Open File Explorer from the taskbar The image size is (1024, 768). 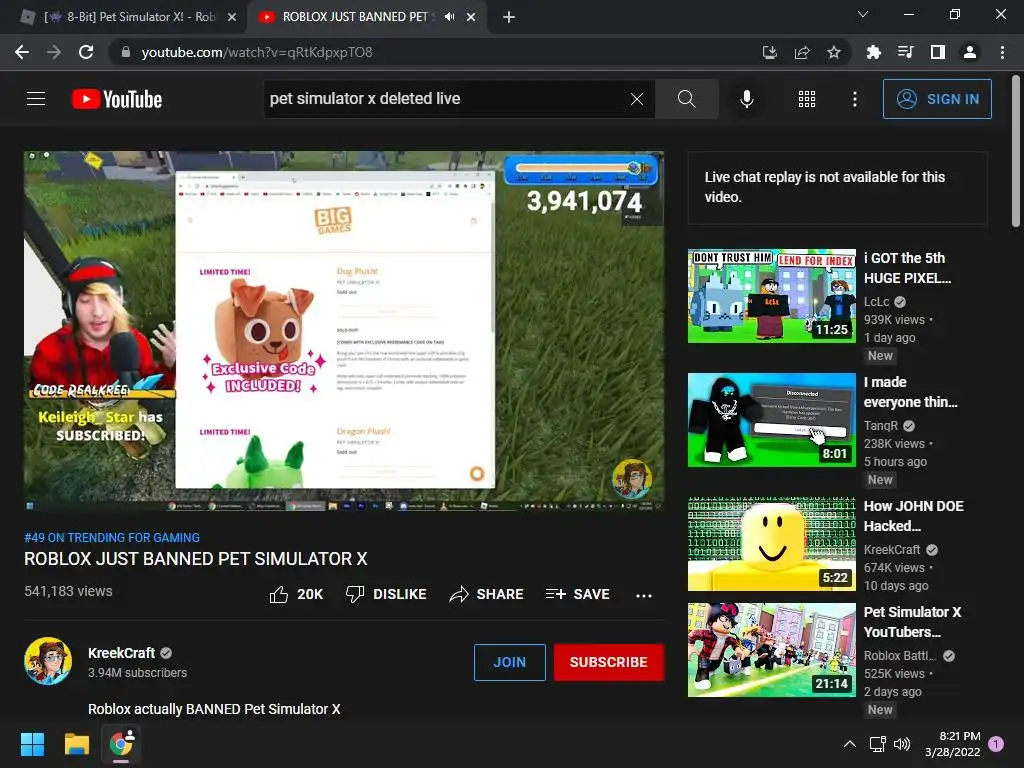[x=76, y=744]
